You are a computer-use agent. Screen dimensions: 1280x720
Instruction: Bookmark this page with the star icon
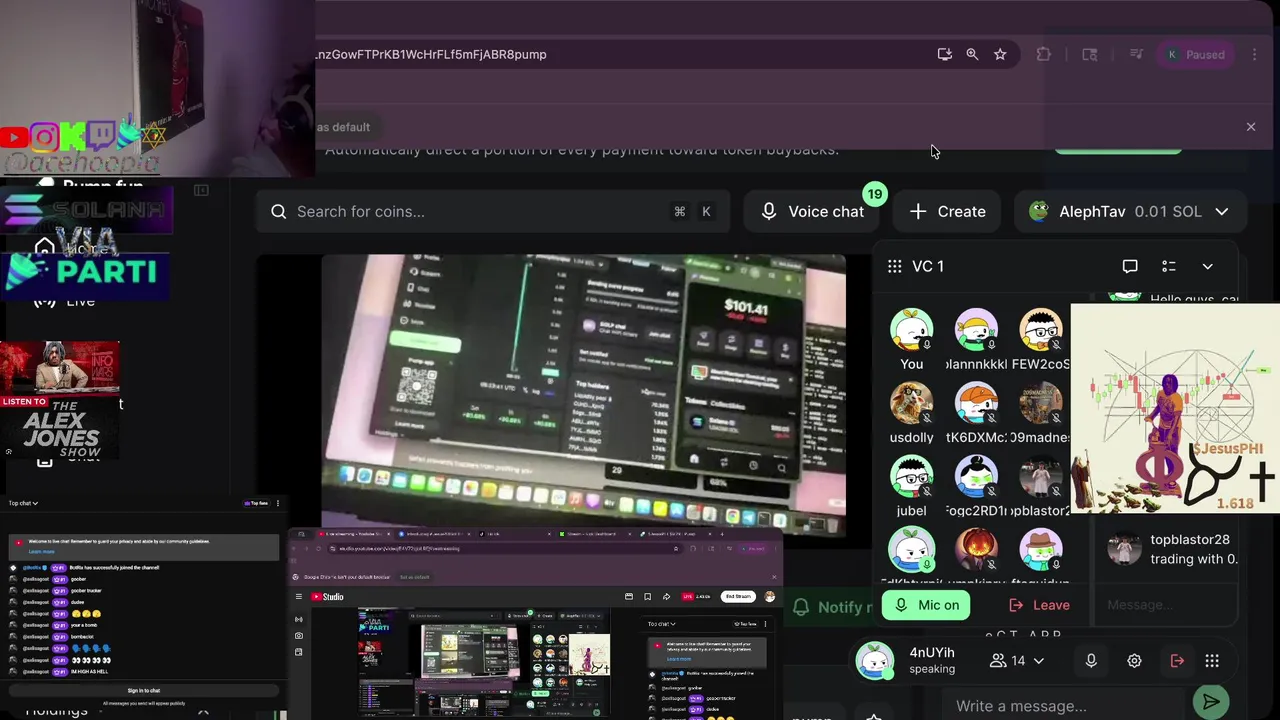1000,54
